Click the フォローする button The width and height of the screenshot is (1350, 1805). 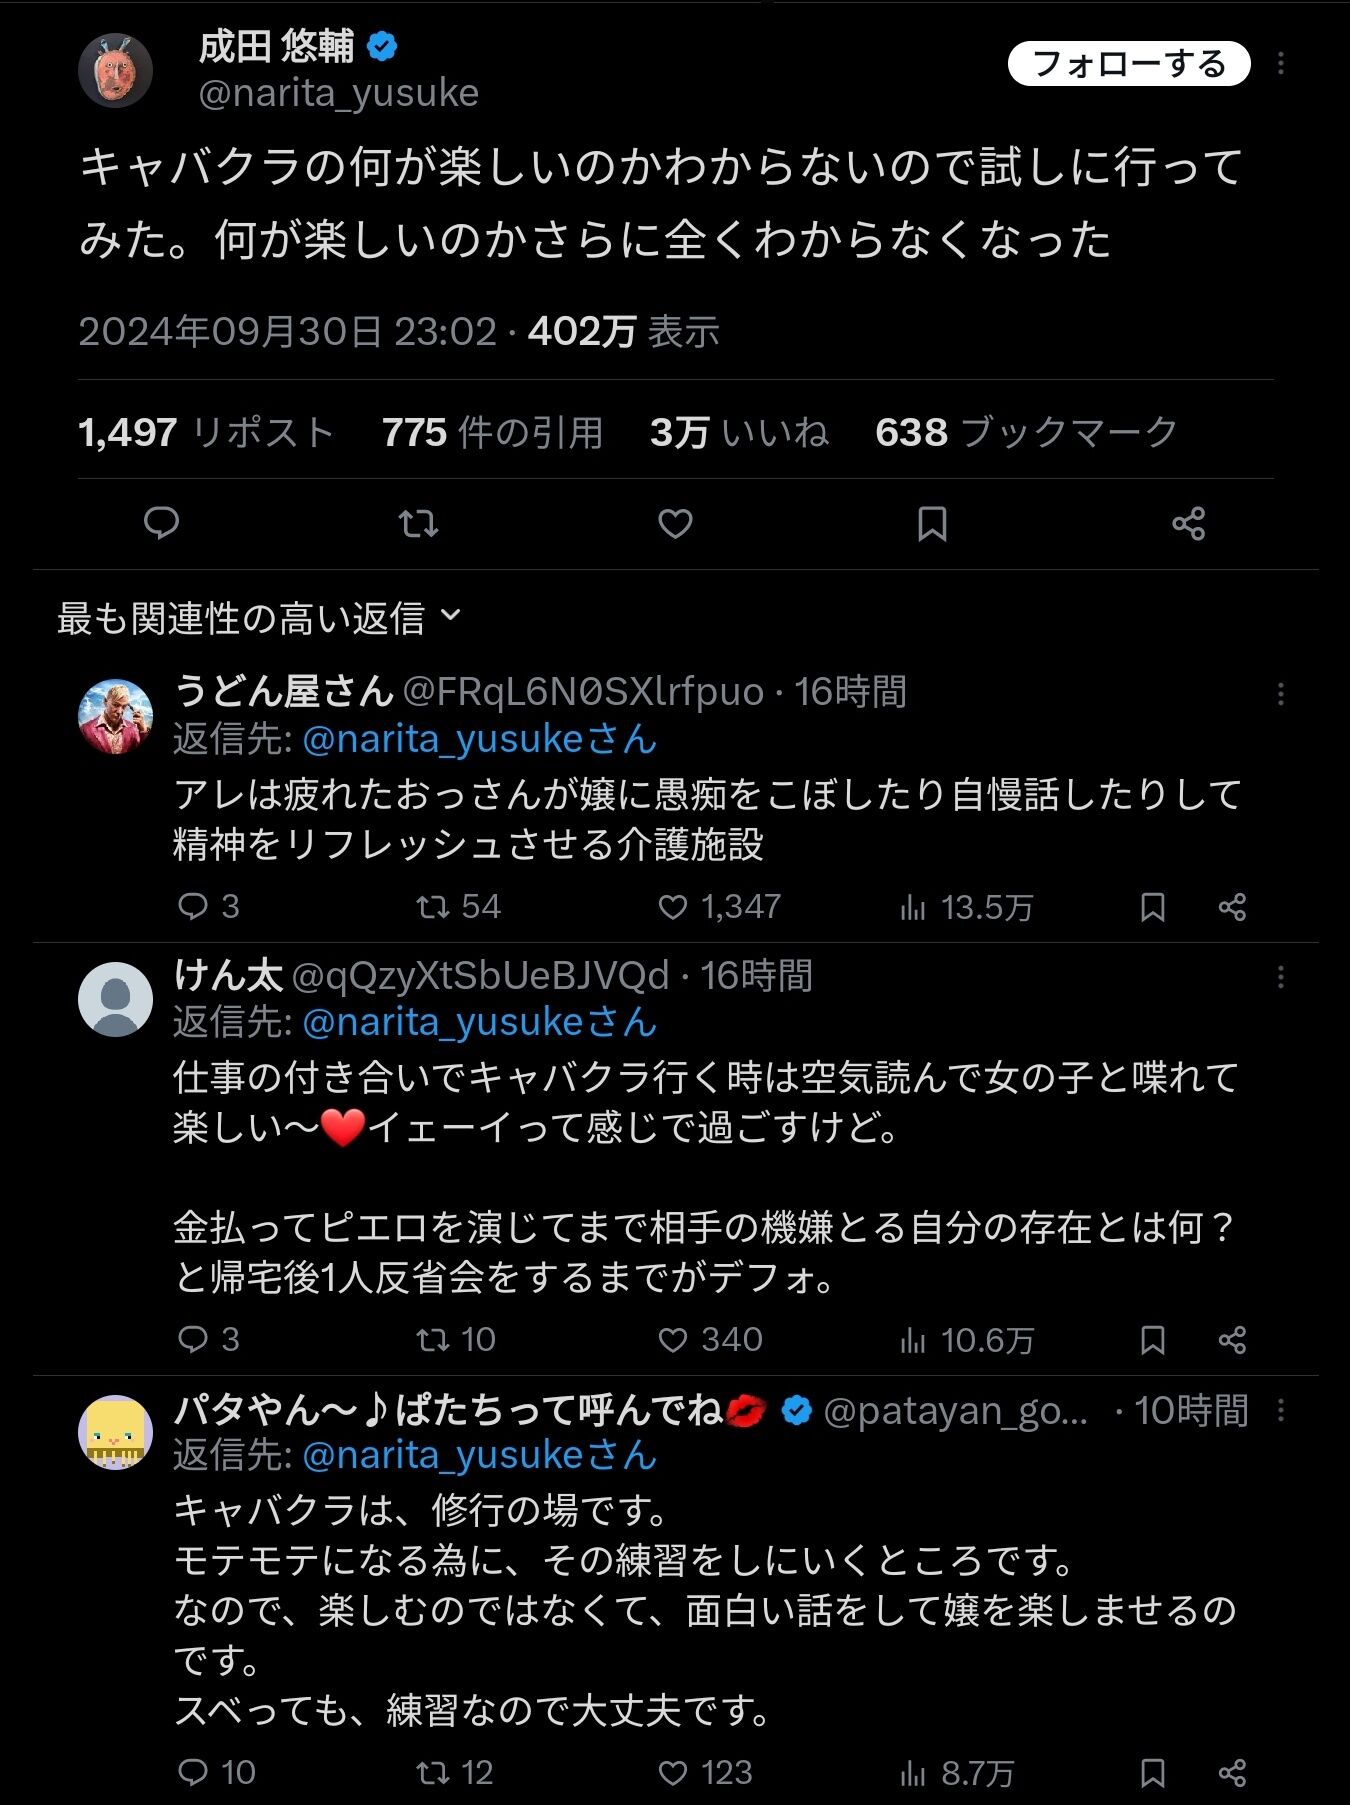coord(1129,64)
